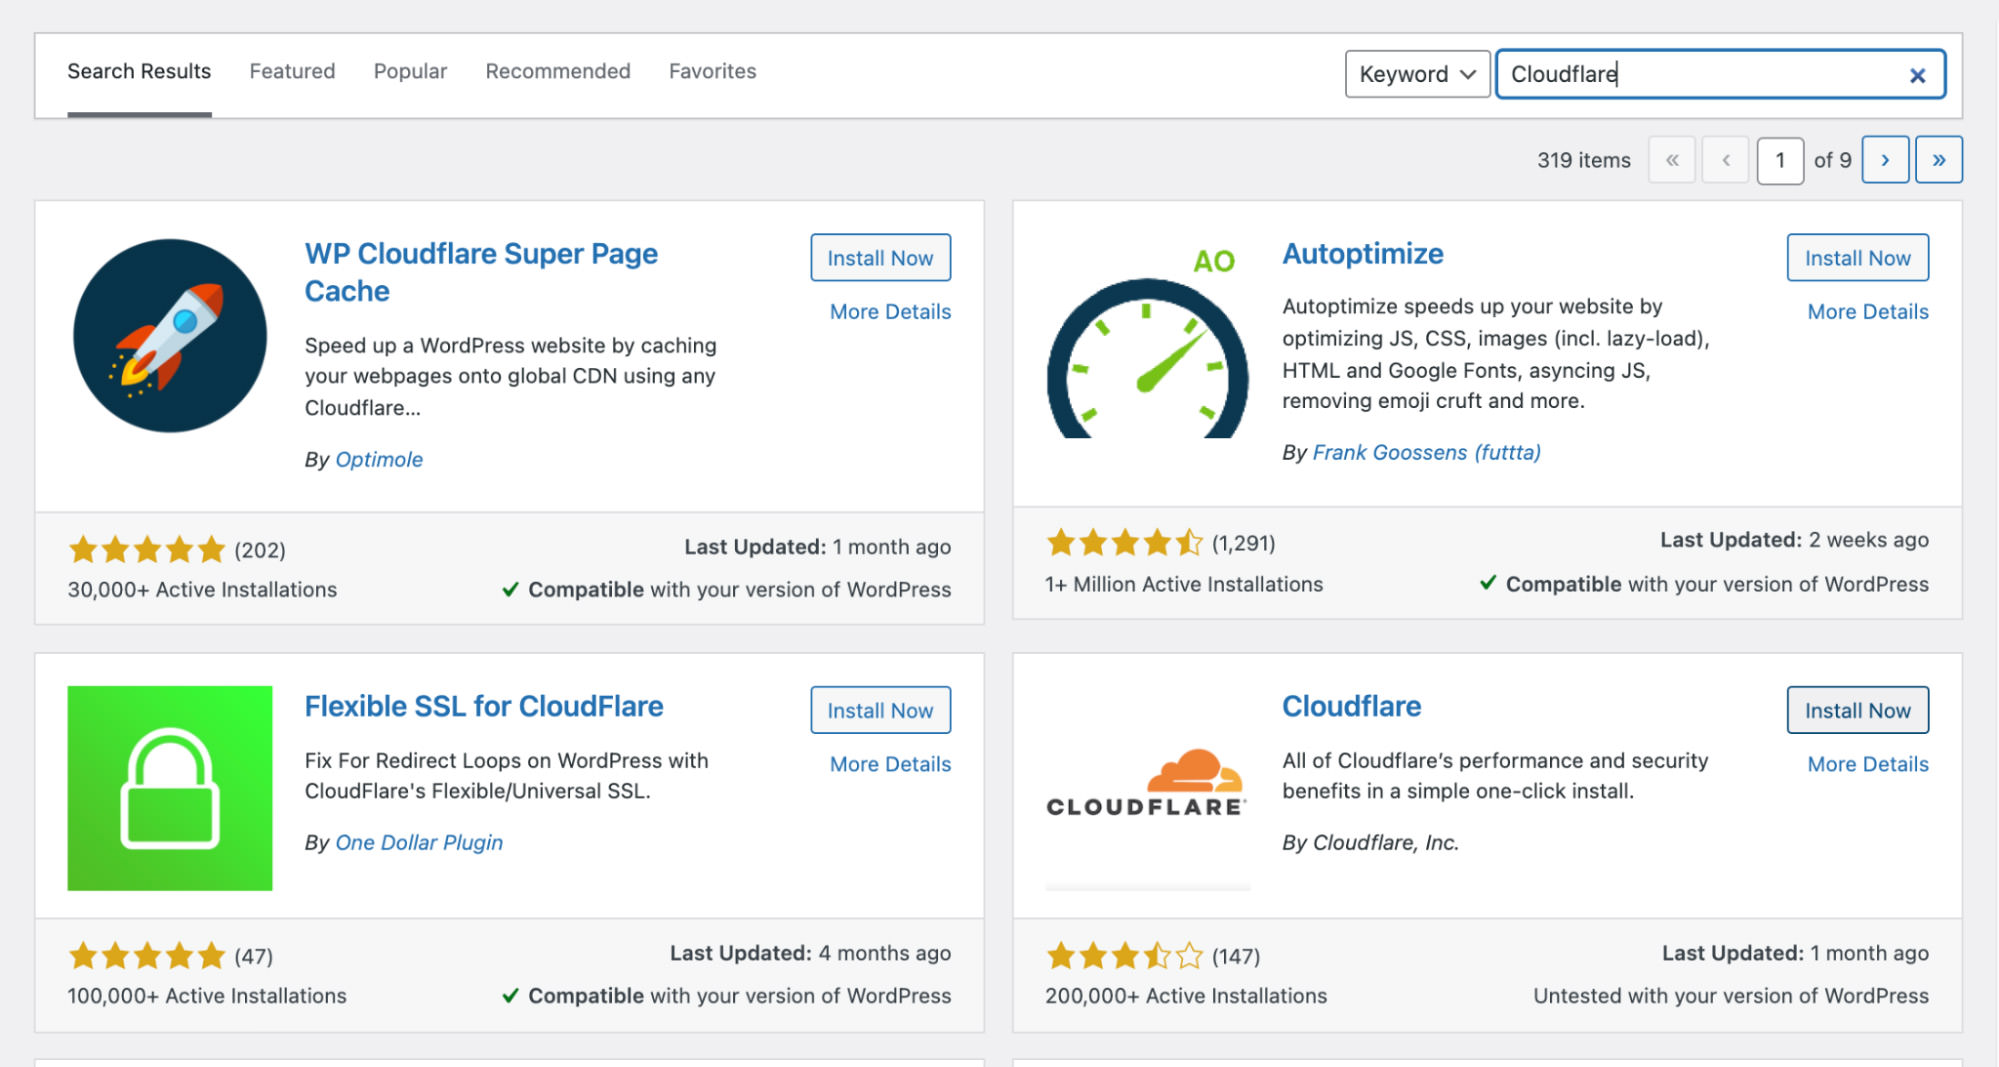The width and height of the screenshot is (1999, 1067).
Task: Click the disabled first page arrow
Action: click(x=1672, y=160)
